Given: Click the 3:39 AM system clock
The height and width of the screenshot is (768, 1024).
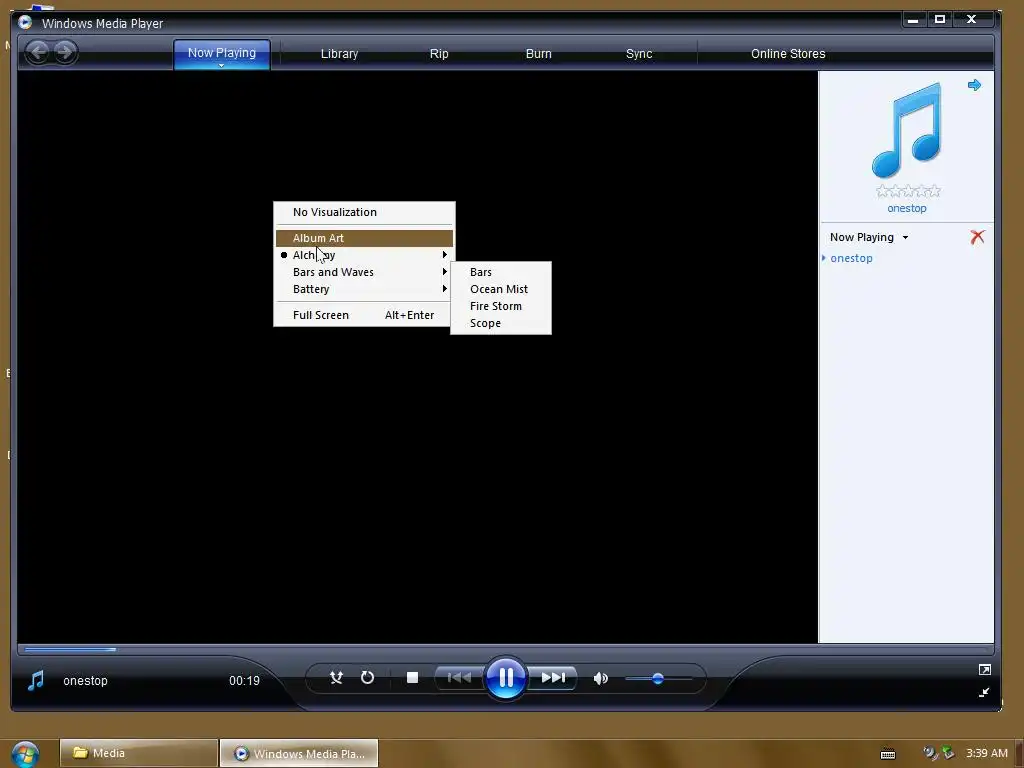Looking at the screenshot, I should (987, 753).
